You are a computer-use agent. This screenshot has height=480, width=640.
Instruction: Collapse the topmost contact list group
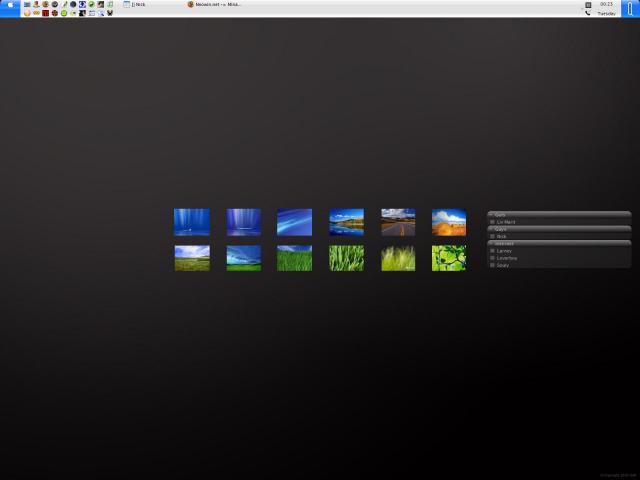click(559, 214)
